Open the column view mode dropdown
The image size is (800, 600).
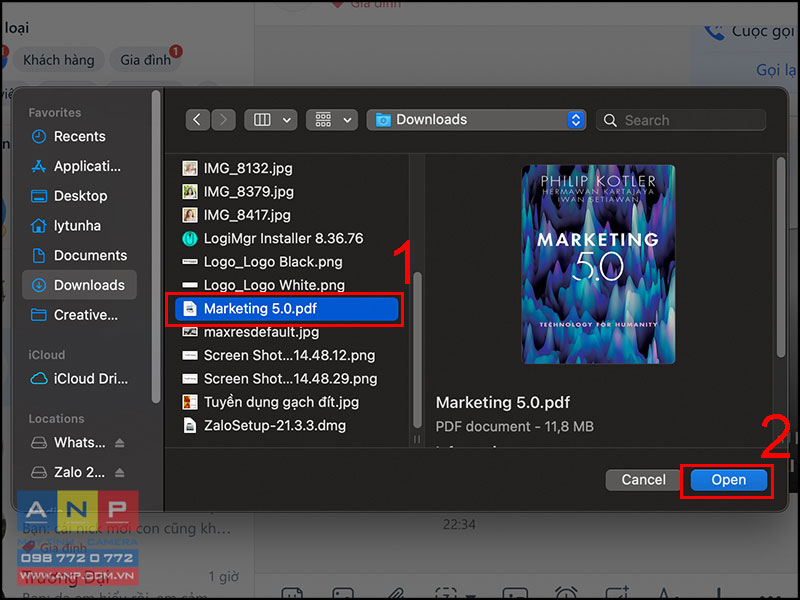point(271,120)
